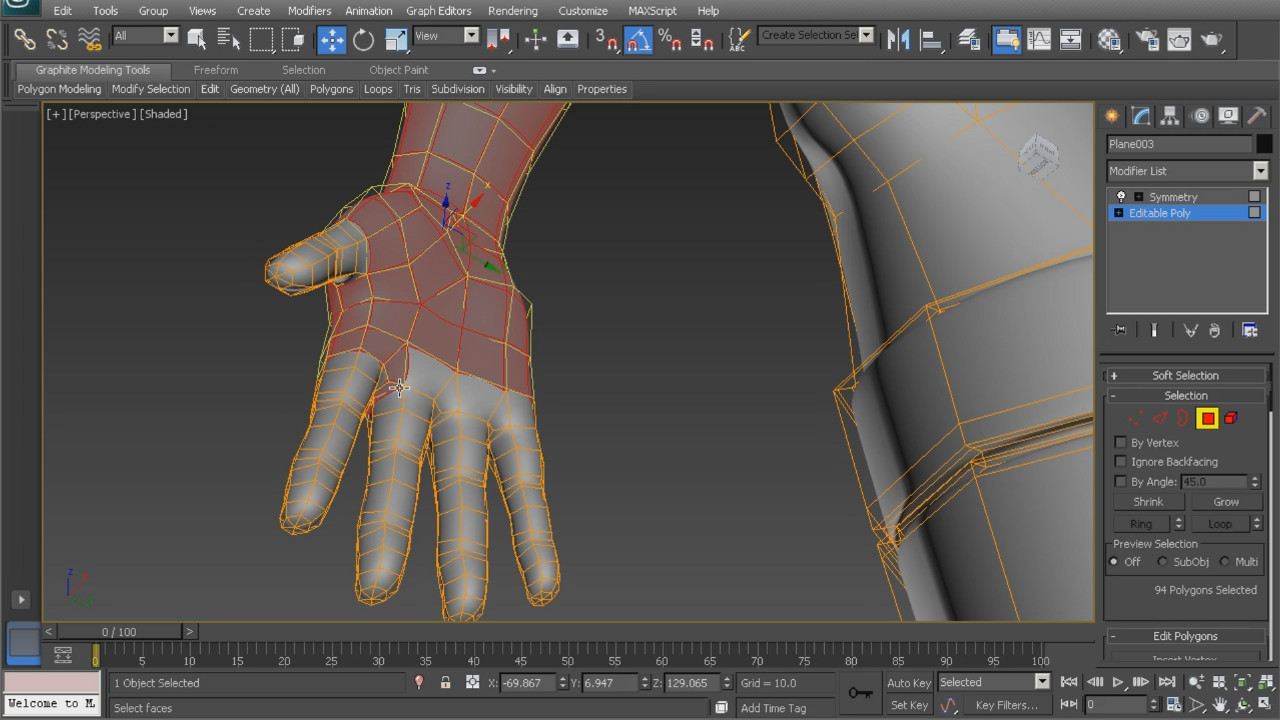The image size is (1280, 720).
Task: Select the Rectangular Selection Region tool
Action: tap(261, 39)
